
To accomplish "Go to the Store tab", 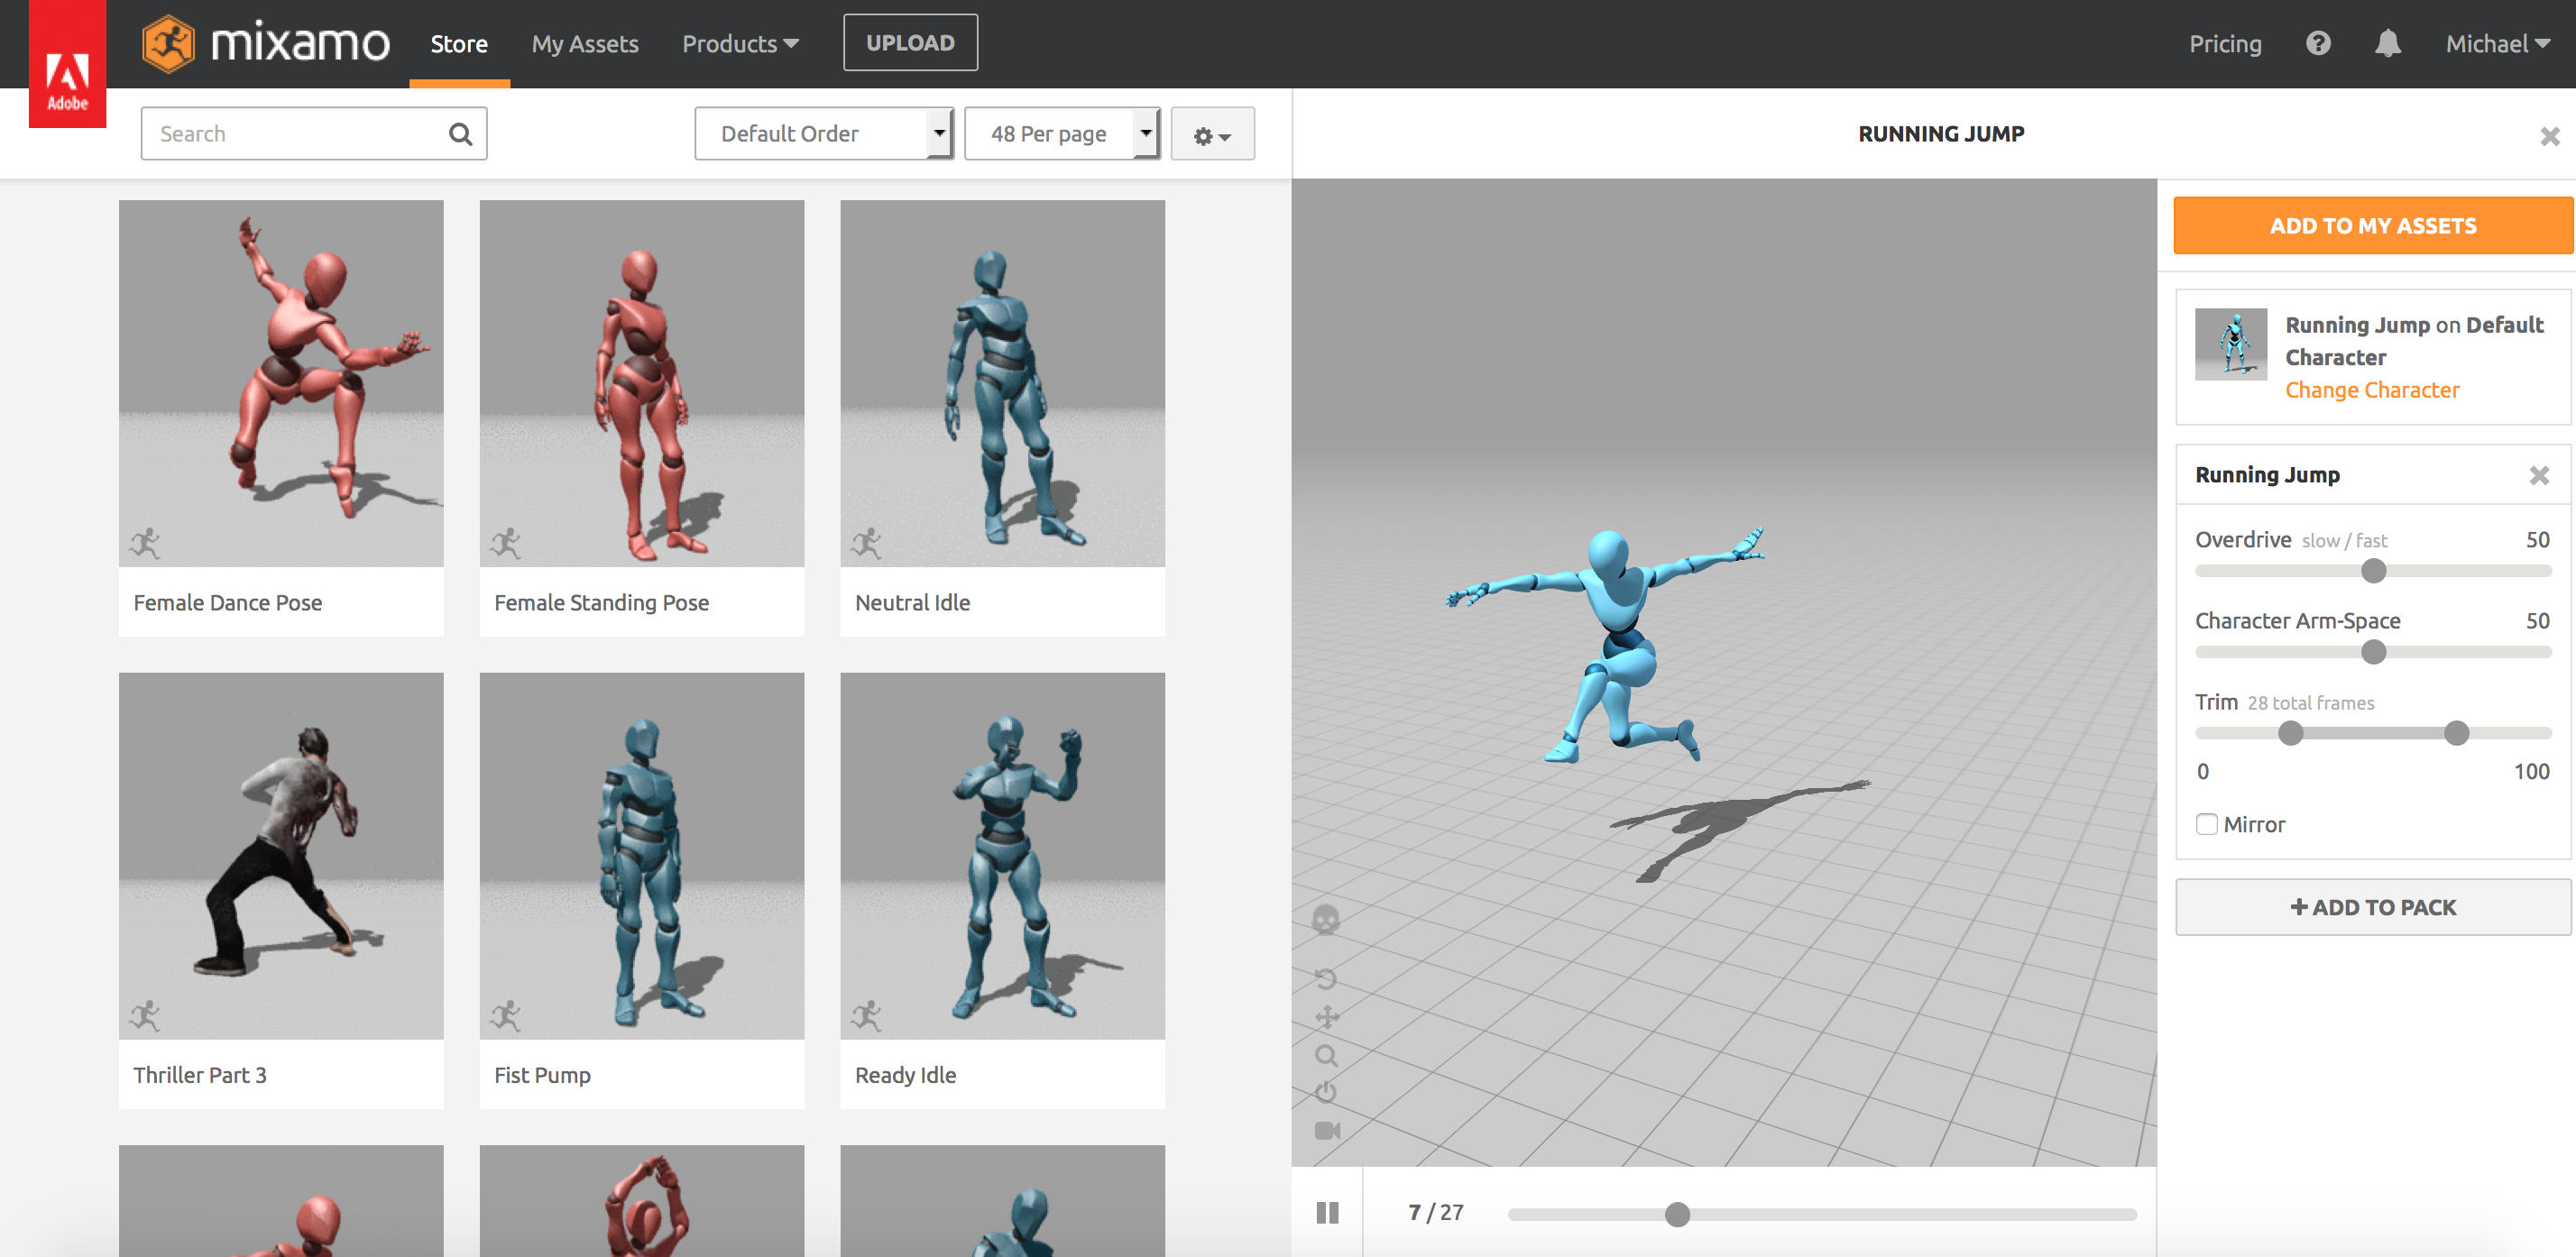I will click(459, 44).
